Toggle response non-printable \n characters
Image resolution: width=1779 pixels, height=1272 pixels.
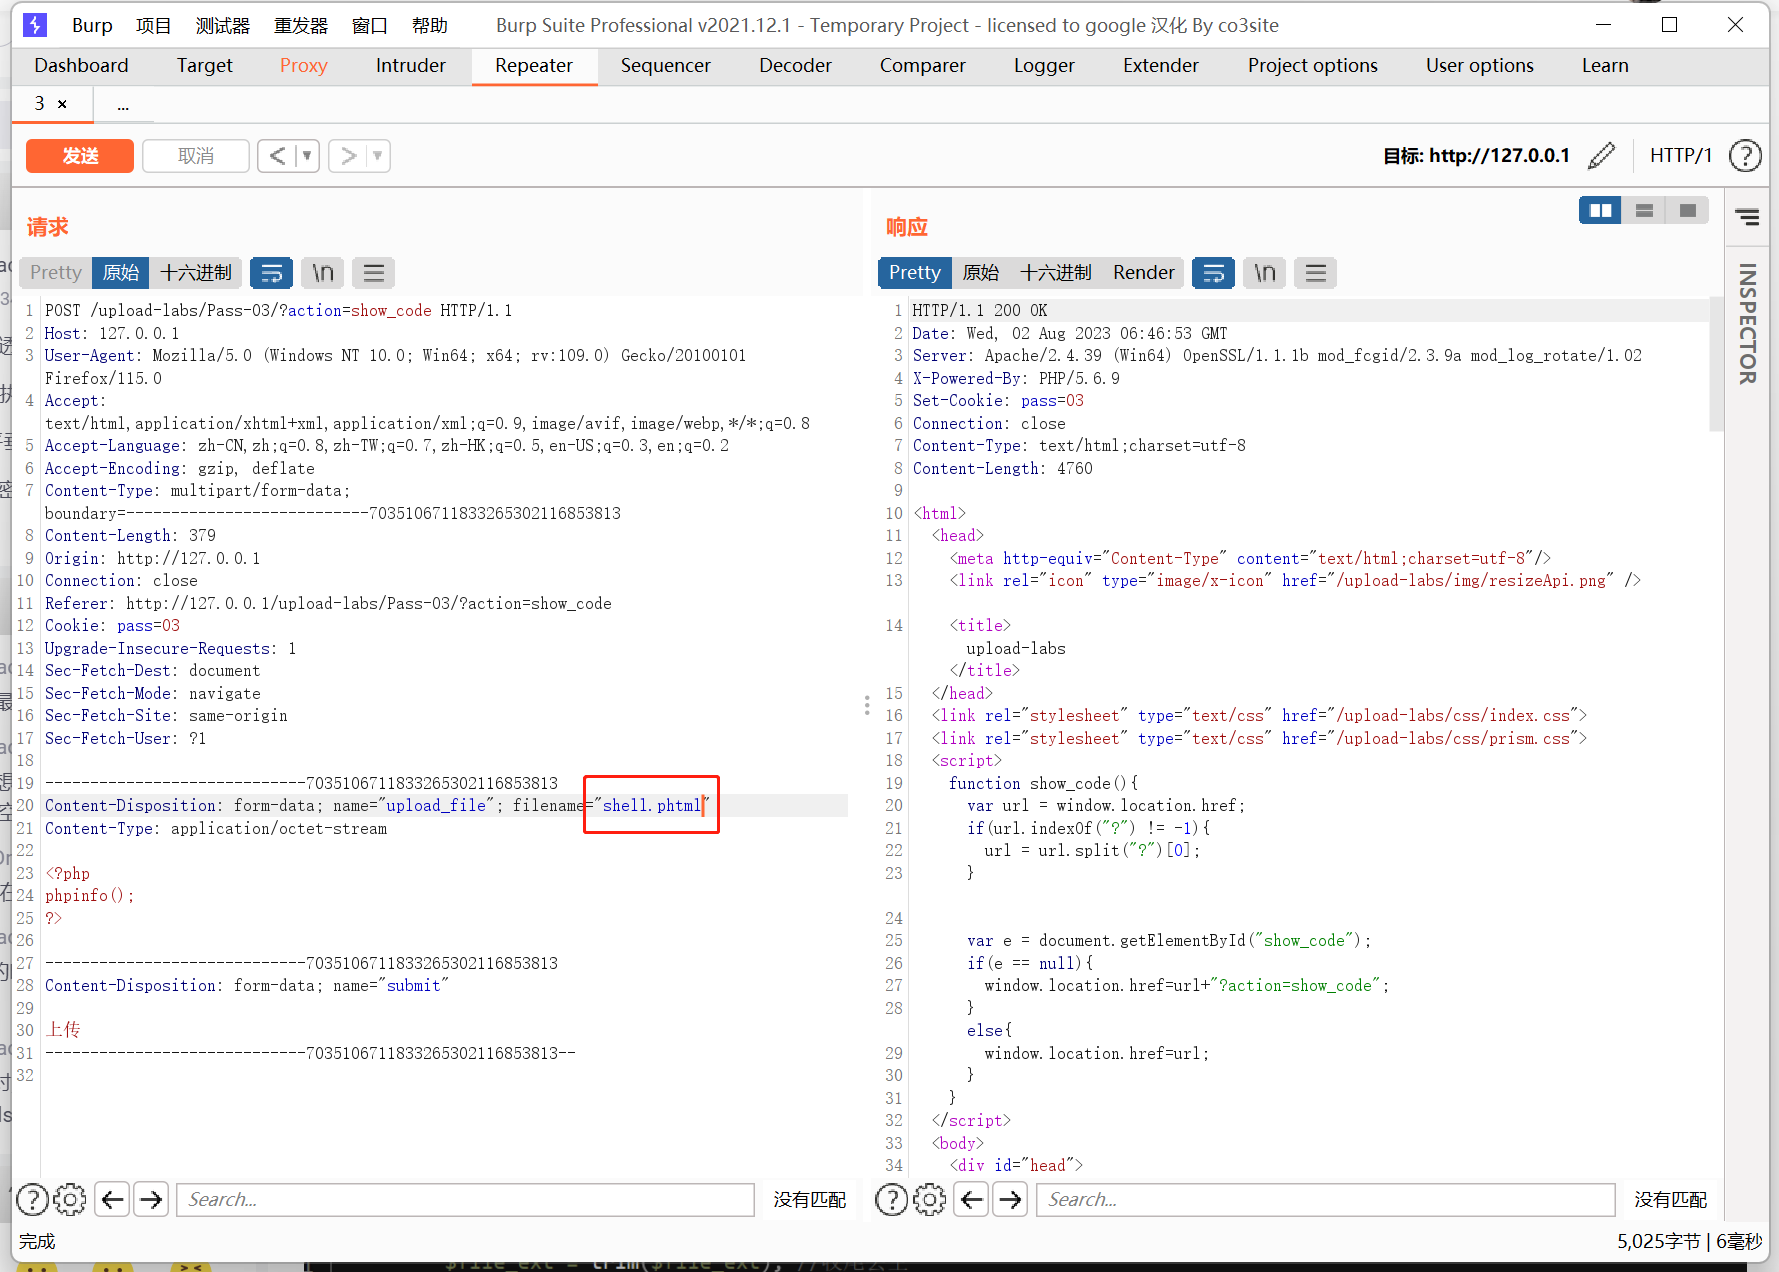pyautogui.click(x=1264, y=273)
